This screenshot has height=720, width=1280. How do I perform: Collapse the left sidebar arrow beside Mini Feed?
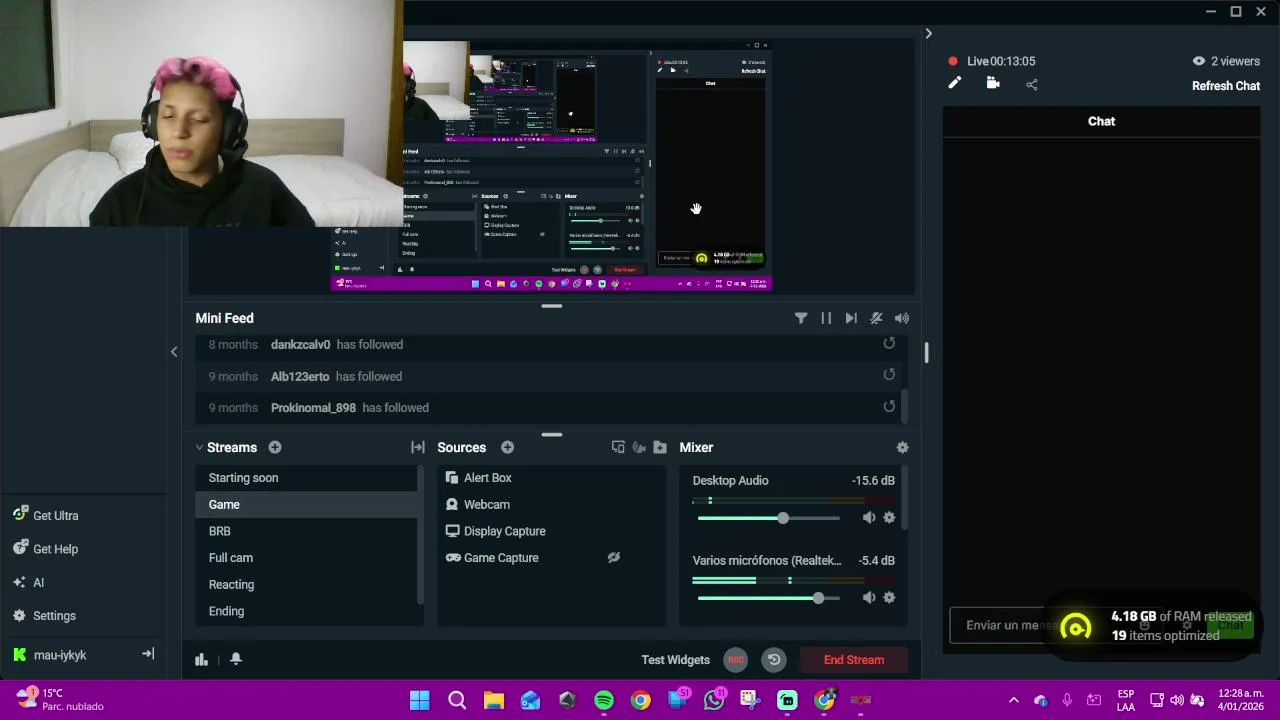(x=174, y=351)
